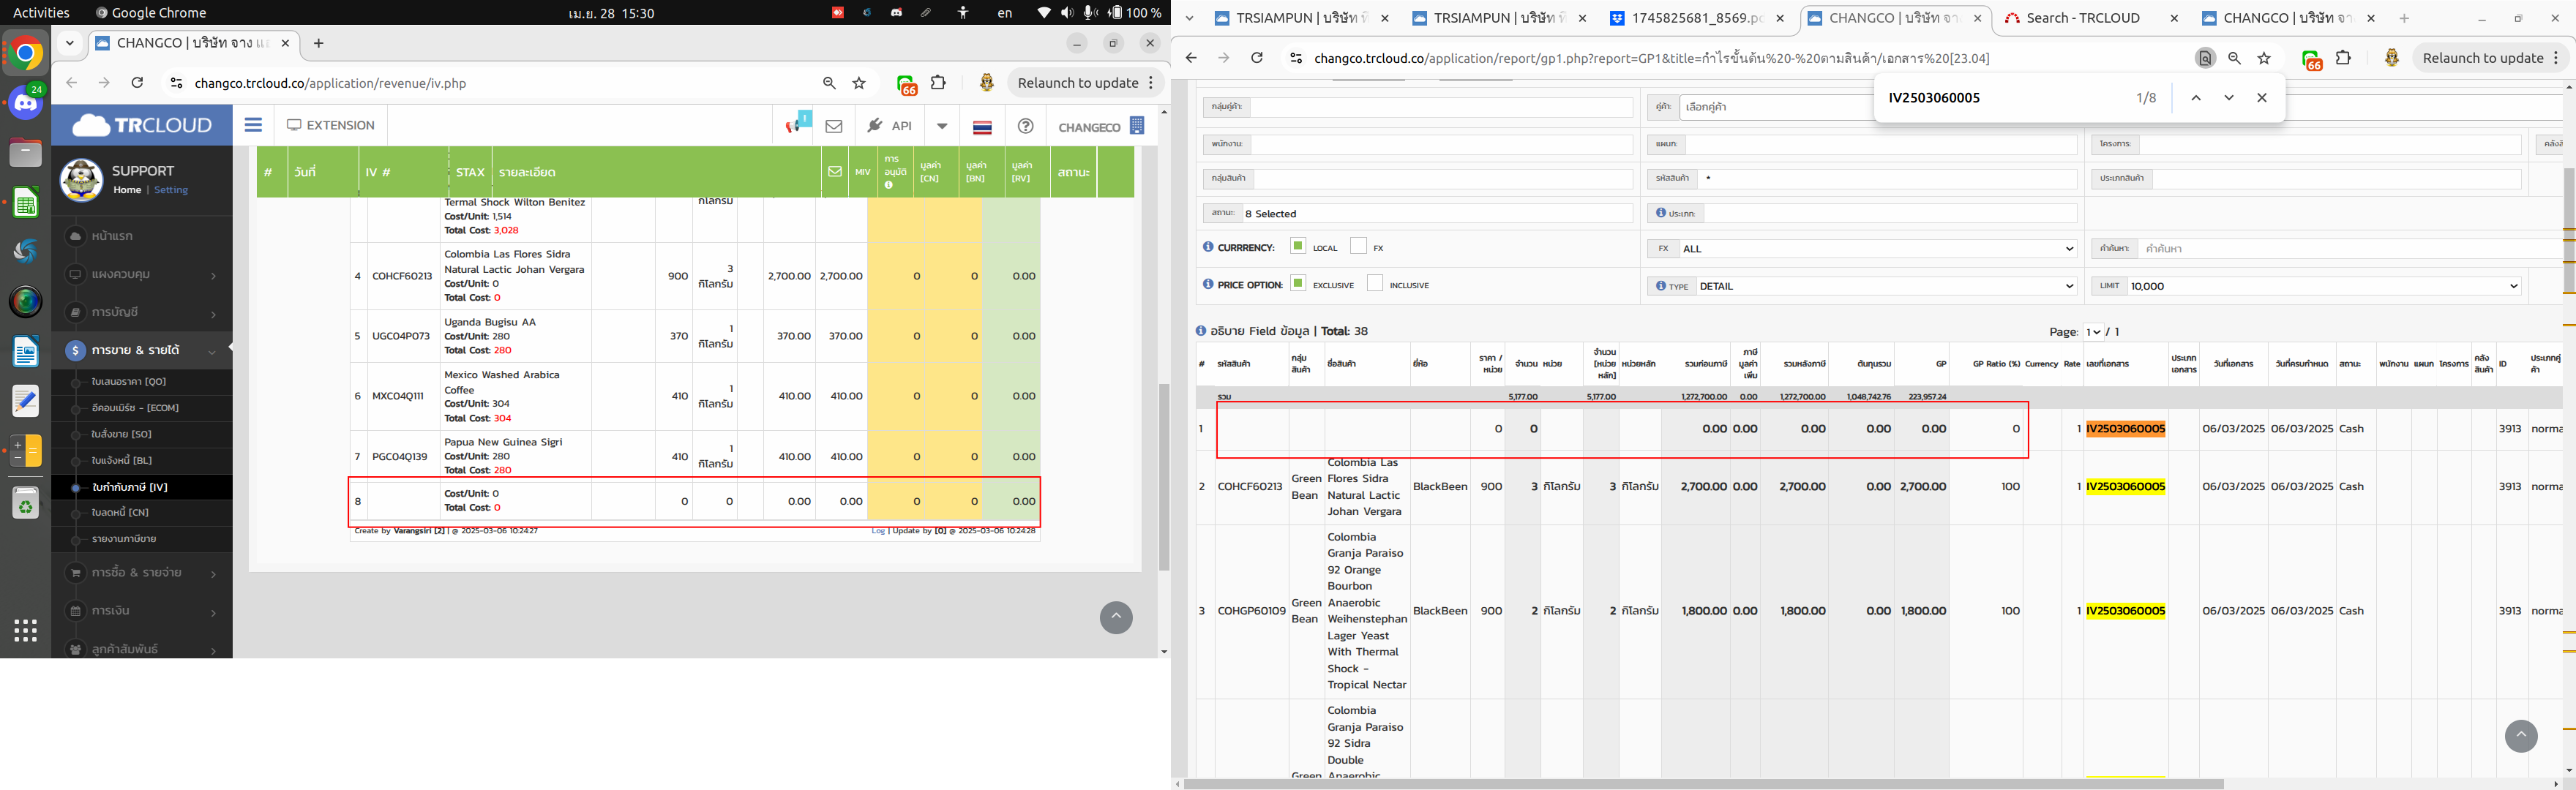Viewport: 2576px width, 790px height.
Task: Click the API plug button
Action: pyautogui.click(x=890, y=126)
